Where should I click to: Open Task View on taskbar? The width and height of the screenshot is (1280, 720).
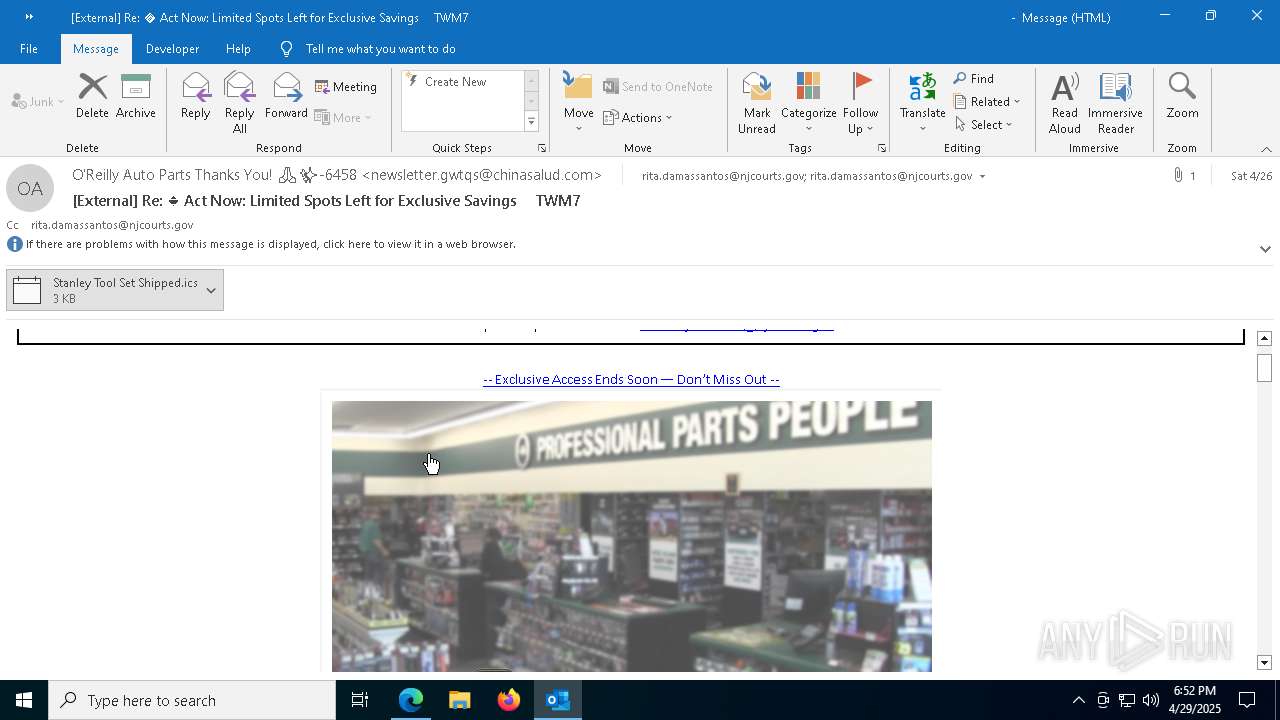[x=360, y=700]
